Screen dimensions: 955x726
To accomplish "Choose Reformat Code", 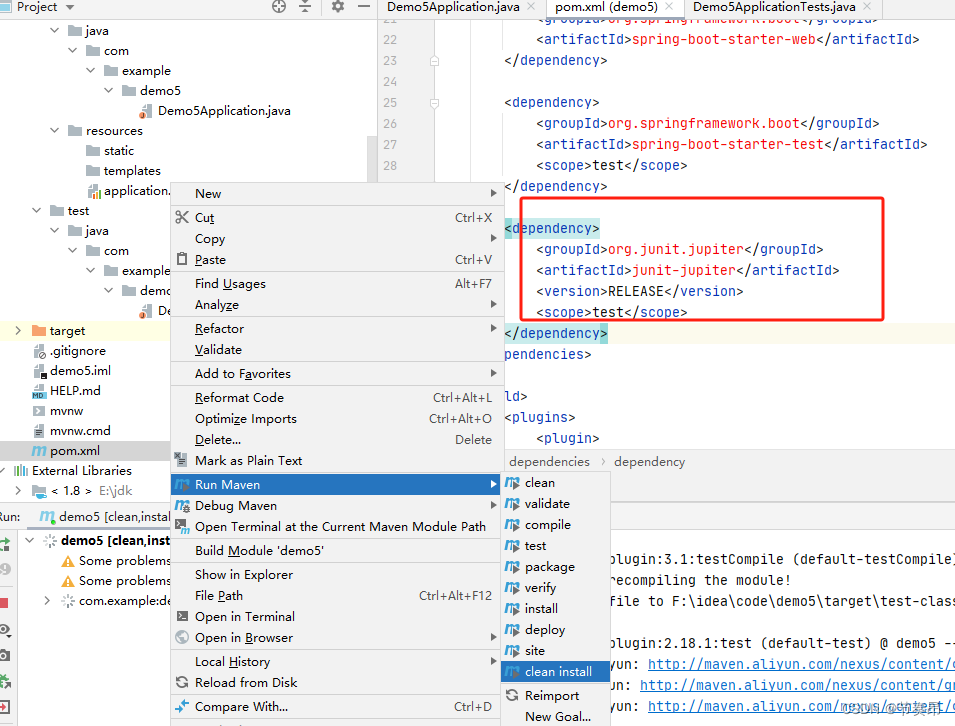I will click(335, 398).
